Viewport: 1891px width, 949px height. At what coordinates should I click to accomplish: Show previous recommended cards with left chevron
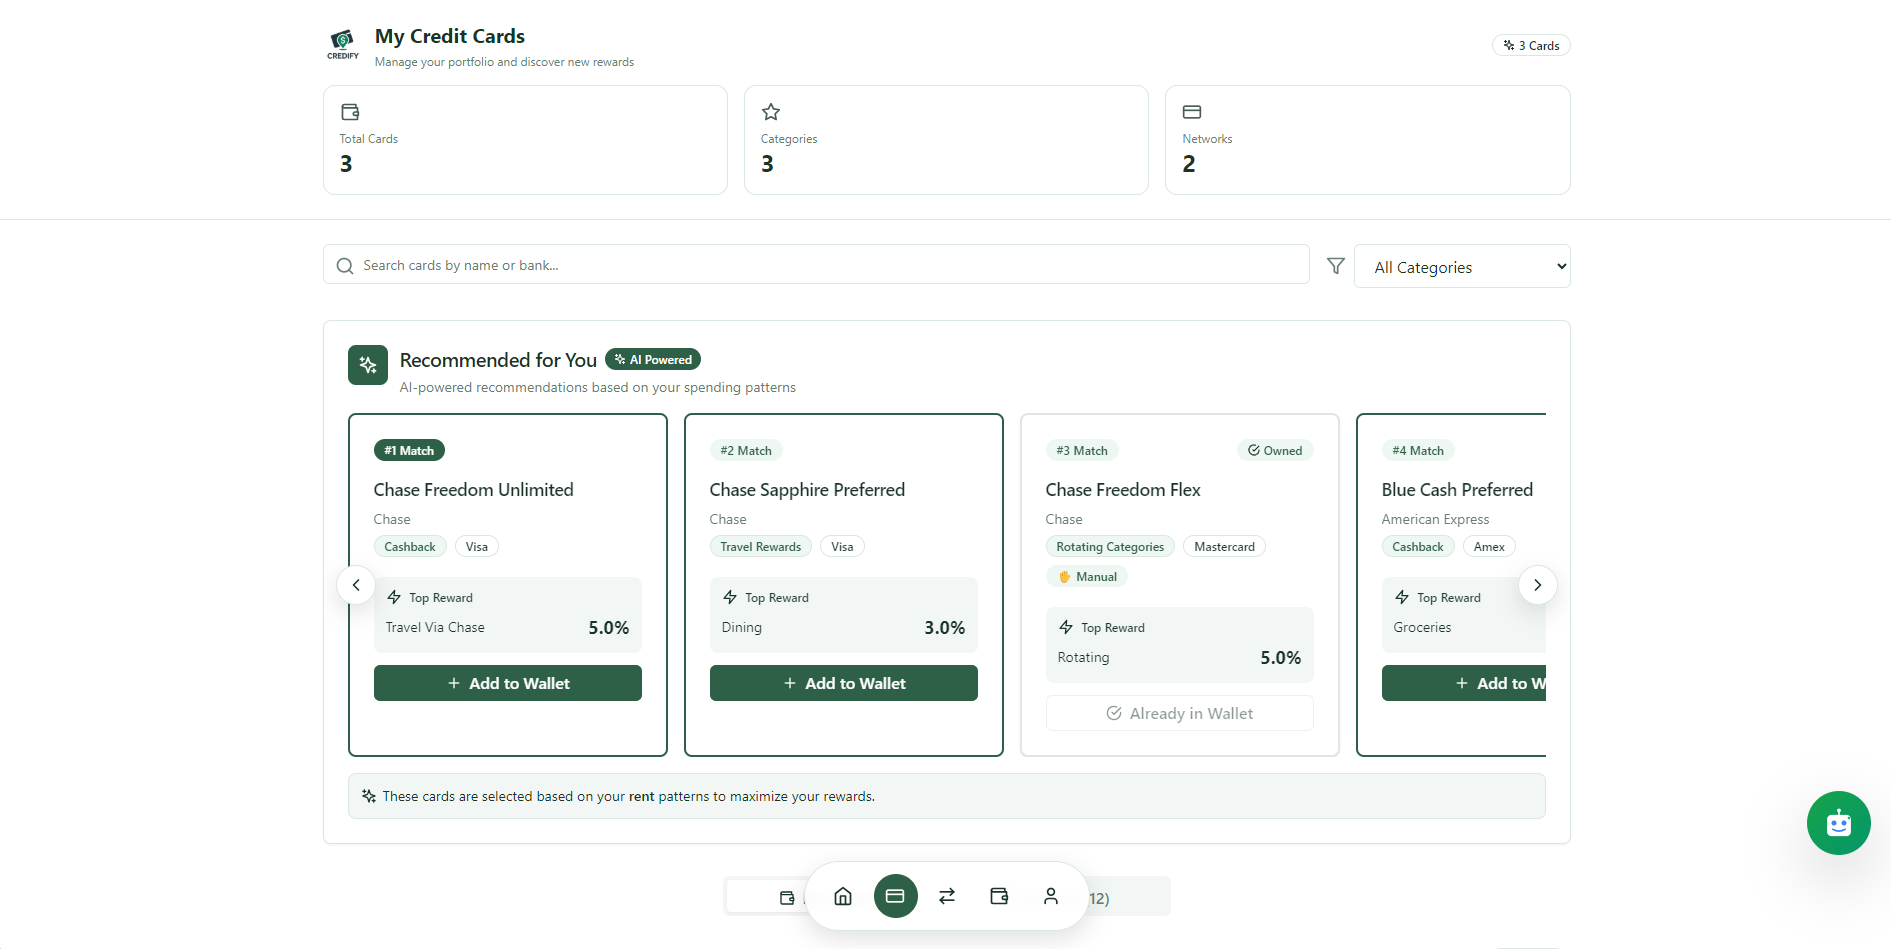pos(356,585)
